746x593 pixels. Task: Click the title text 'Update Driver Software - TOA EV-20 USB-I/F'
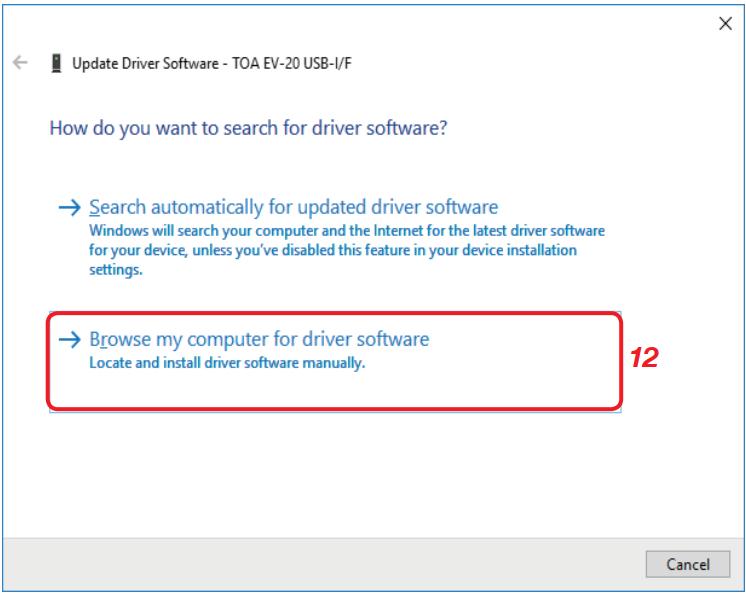(x=212, y=63)
